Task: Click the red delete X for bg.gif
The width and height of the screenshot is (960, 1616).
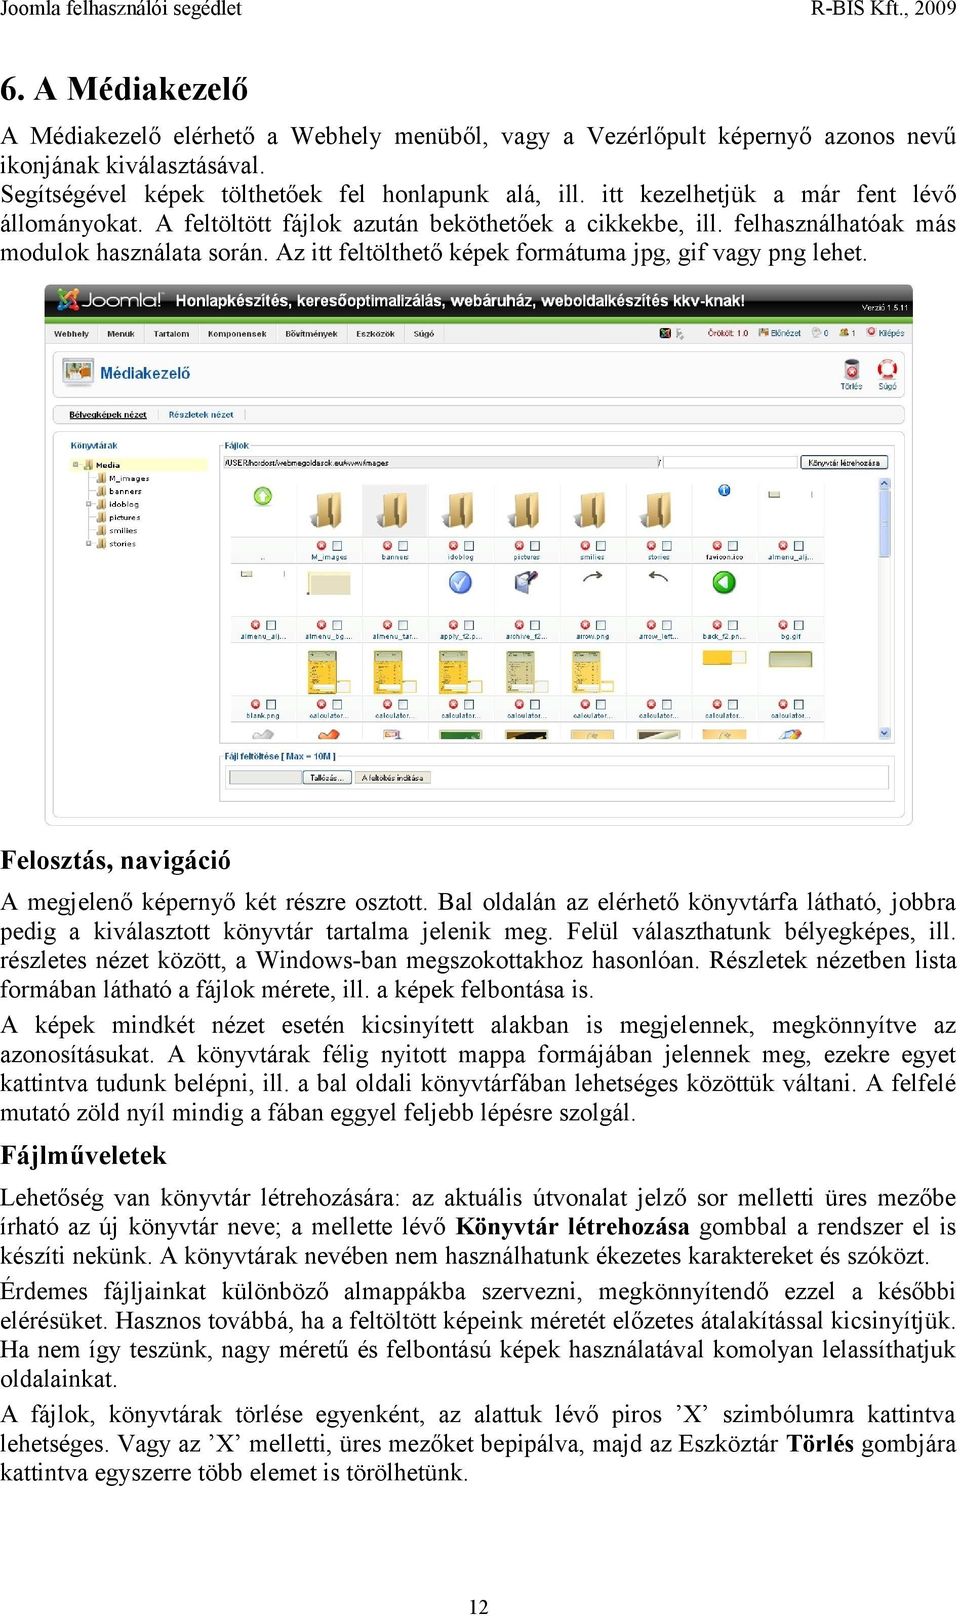Action: (x=783, y=624)
